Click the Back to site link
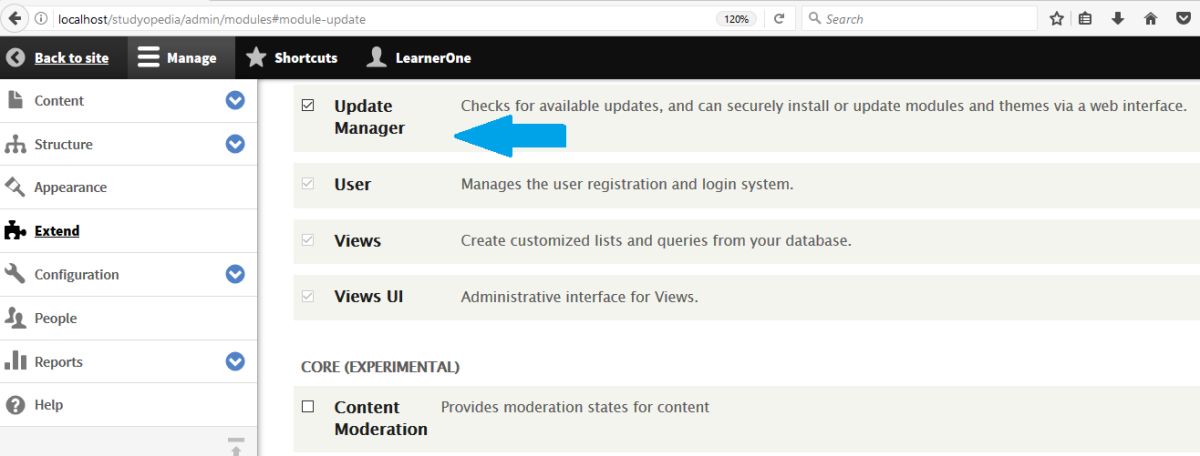 pyautogui.click(x=71, y=58)
